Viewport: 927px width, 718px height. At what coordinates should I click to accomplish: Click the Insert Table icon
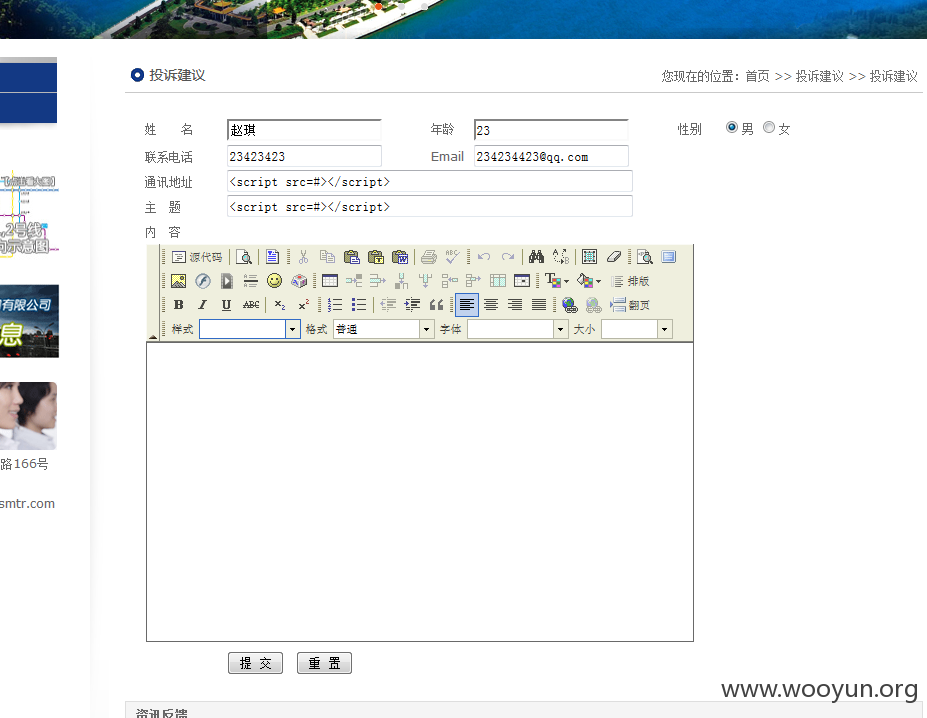point(330,281)
